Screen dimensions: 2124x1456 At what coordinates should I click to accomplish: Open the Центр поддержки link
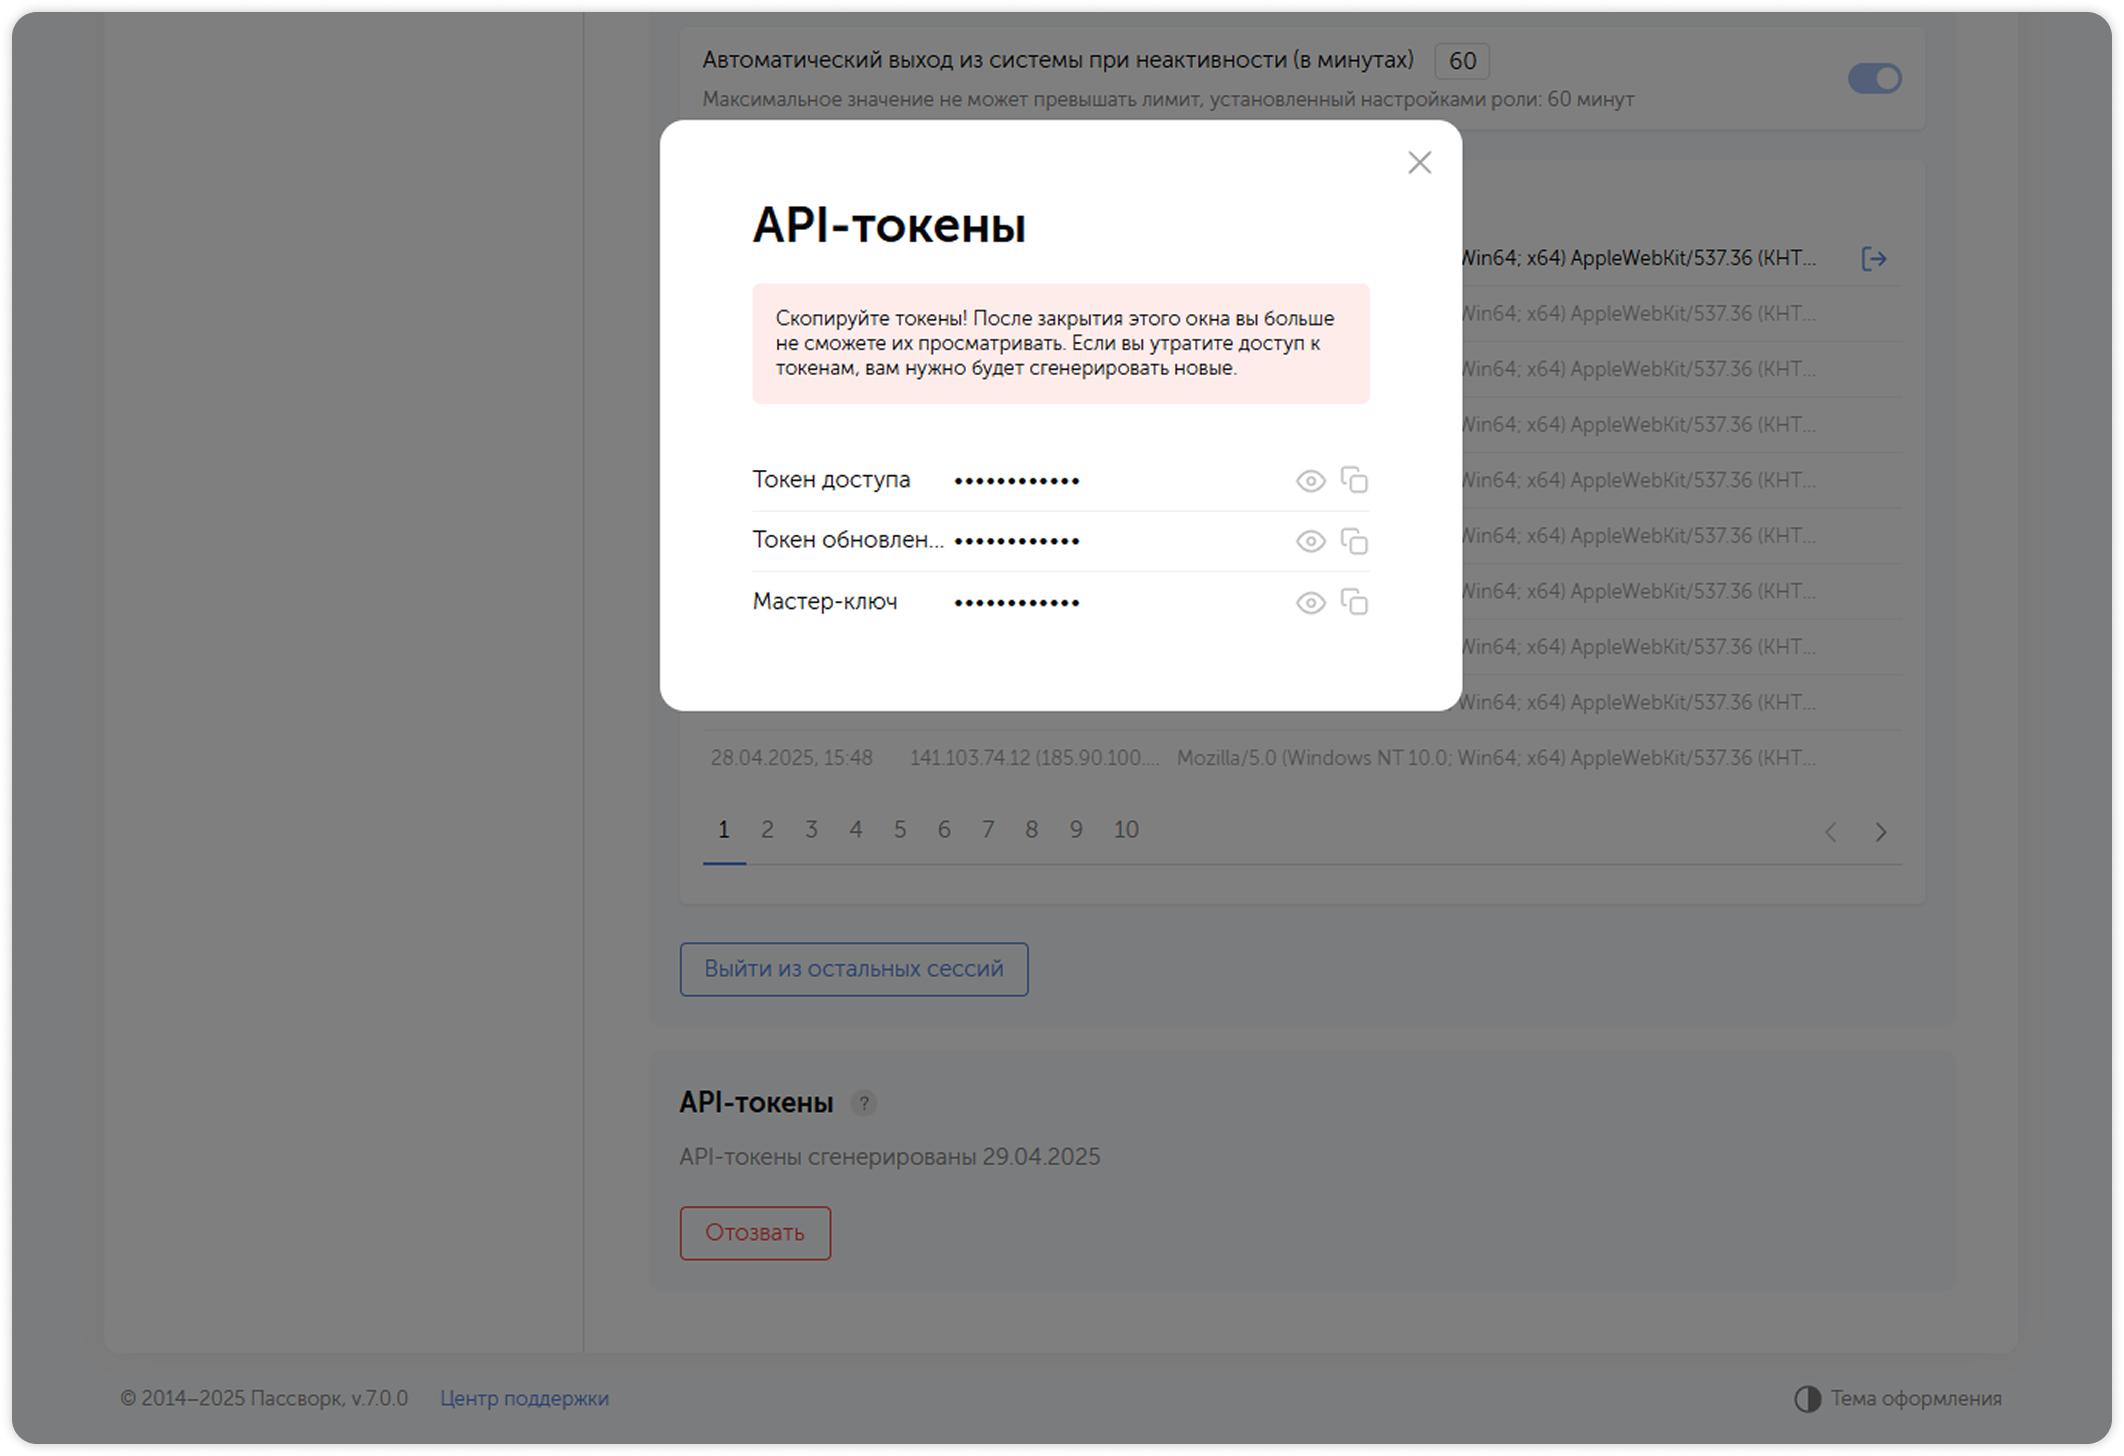pyautogui.click(x=524, y=1399)
